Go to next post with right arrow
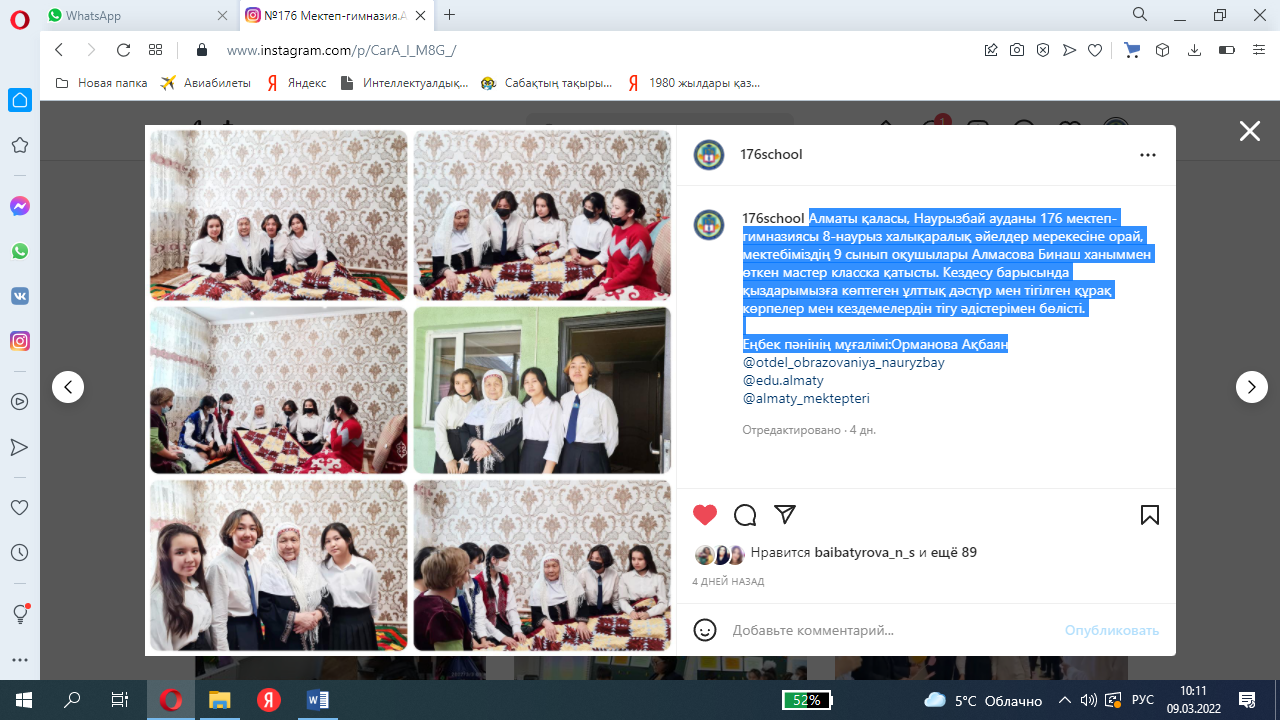This screenshot has width=1280, height=720. (x=1251, y=387)
